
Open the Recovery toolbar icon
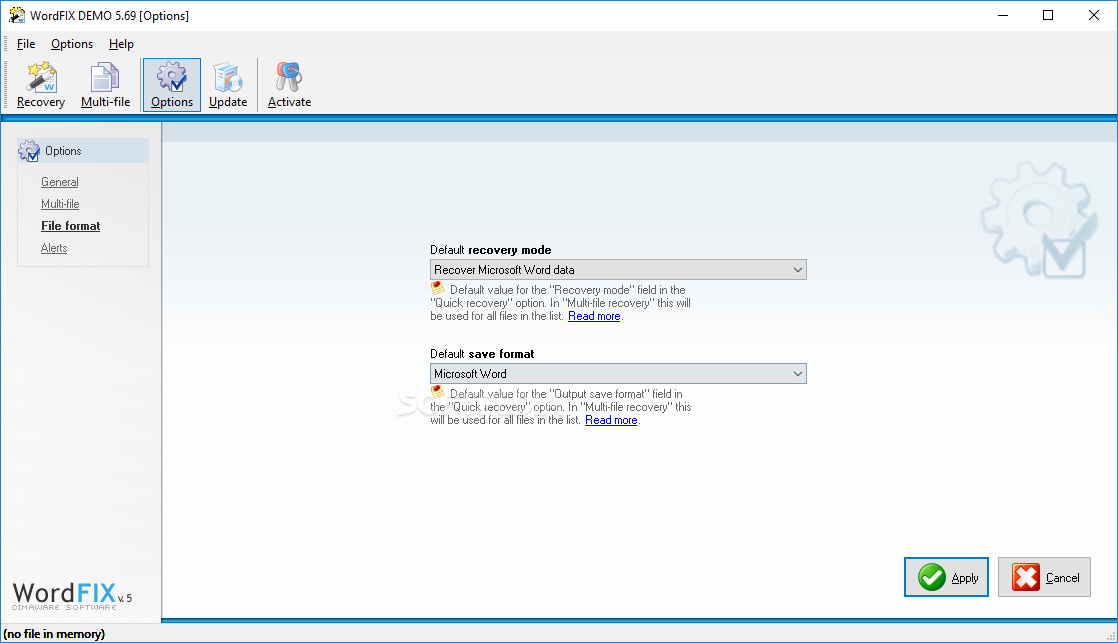click(x=41, y=85)
